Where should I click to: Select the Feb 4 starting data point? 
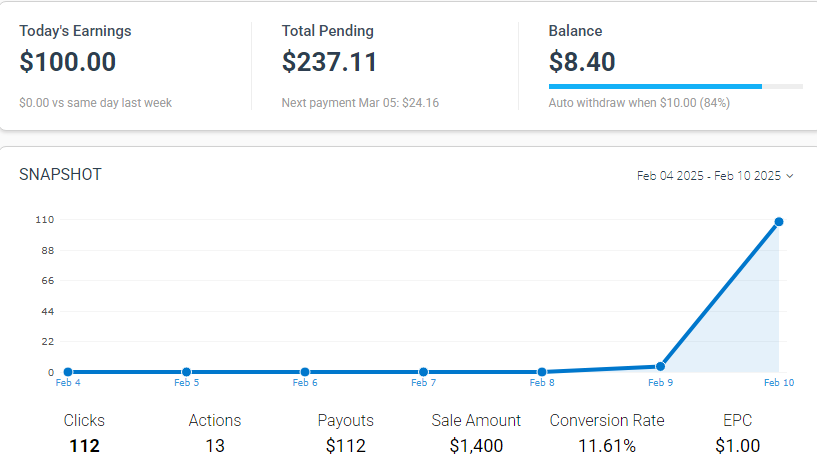coord(68,372)
